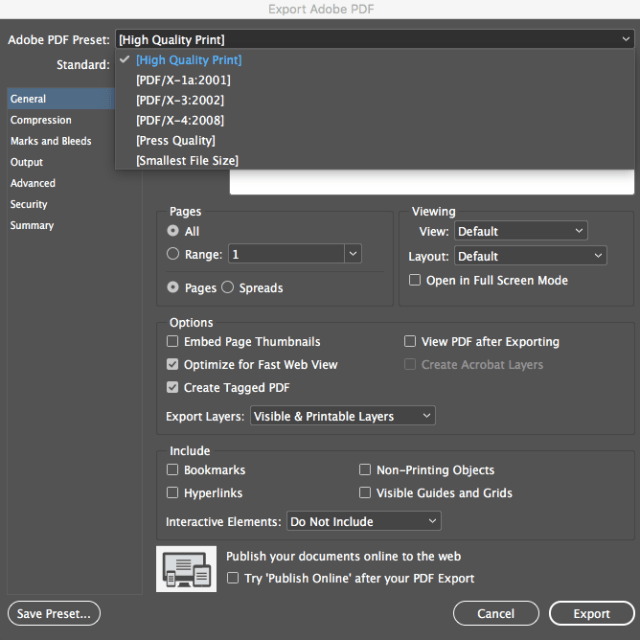Expand the Export Layers dropdown

[342, 416]
